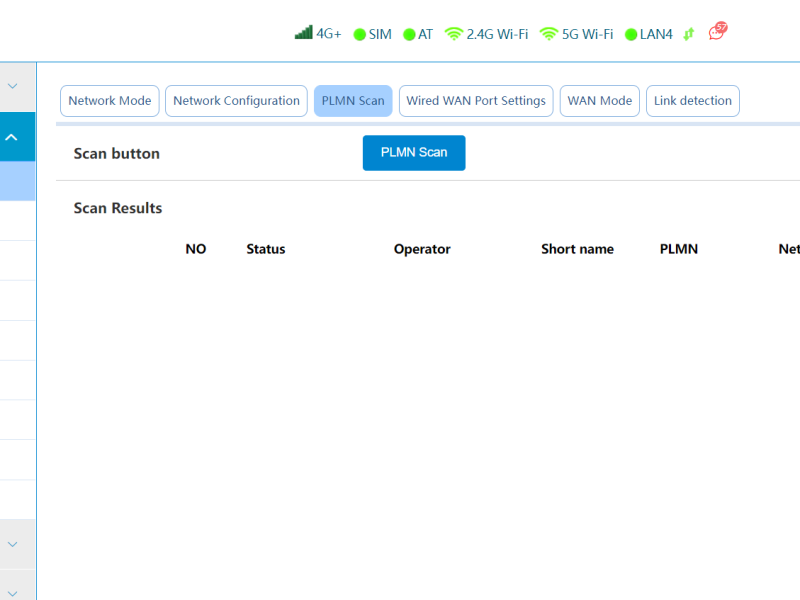Select the highlighted light-blue sidebar menu item
800x600 pixels.
coord(17,181)
